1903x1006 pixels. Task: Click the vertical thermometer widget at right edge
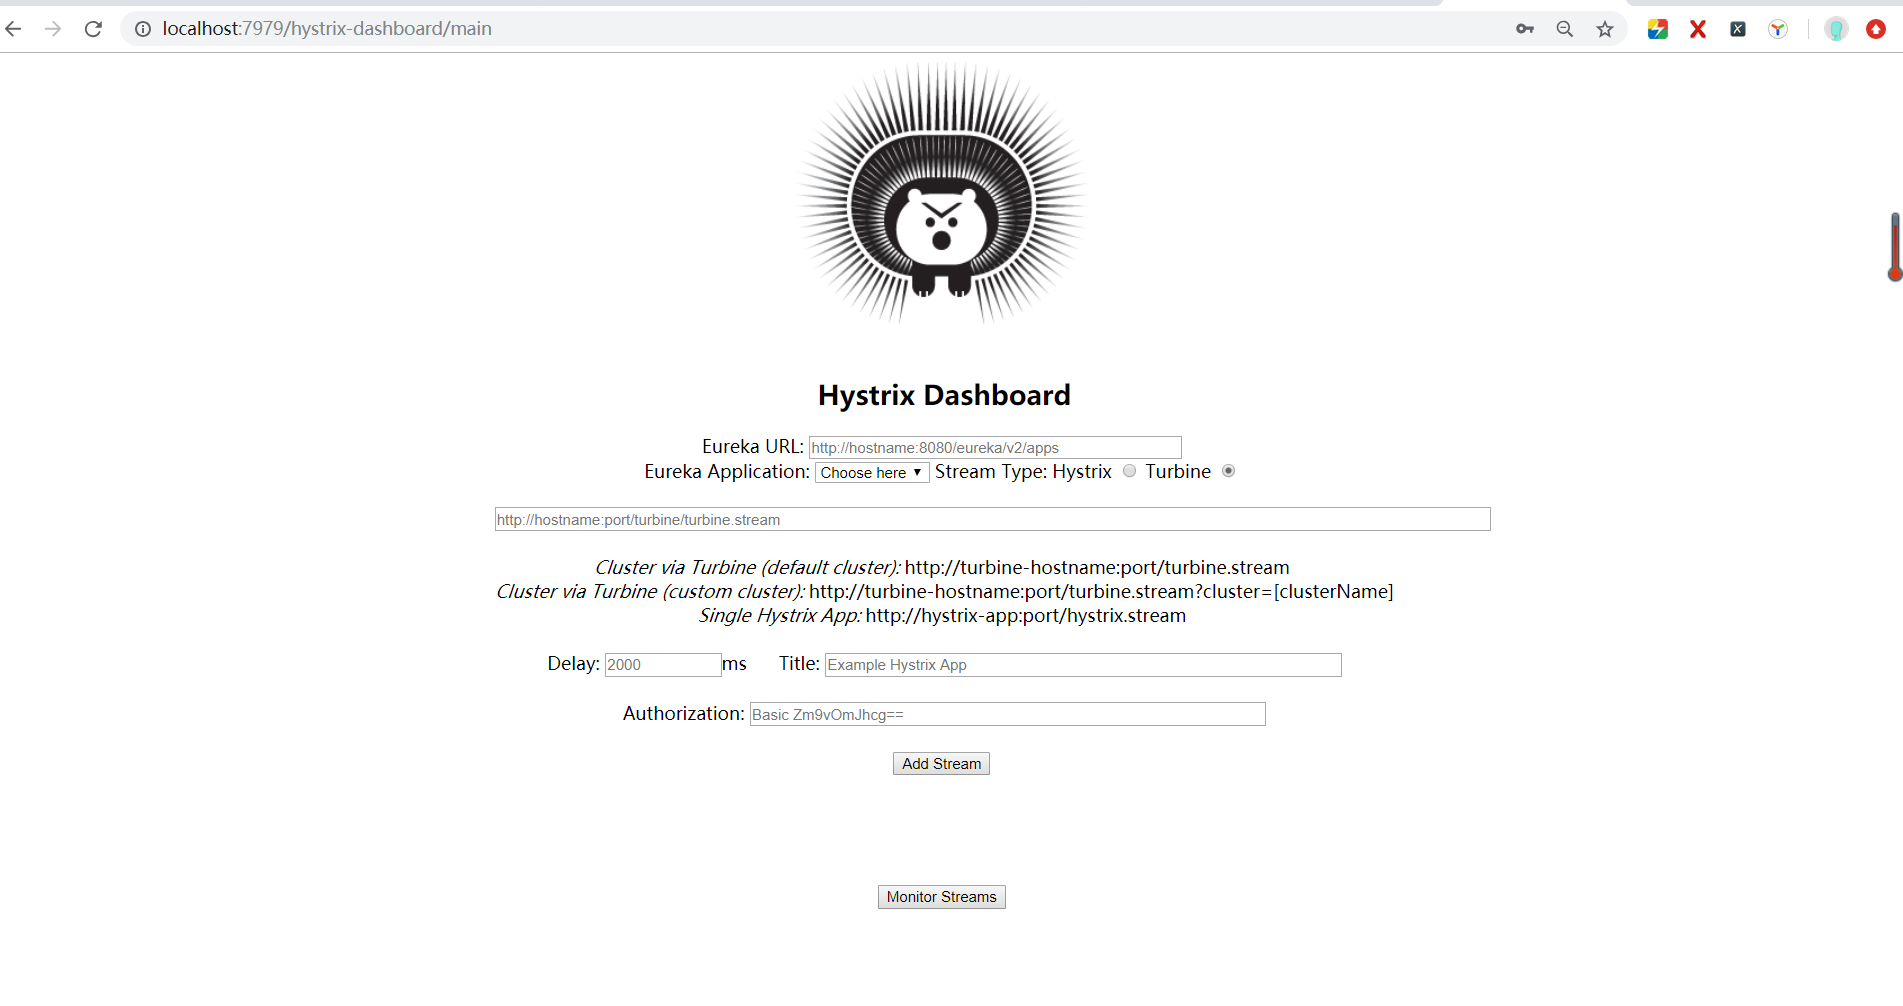click(1895, 247)
